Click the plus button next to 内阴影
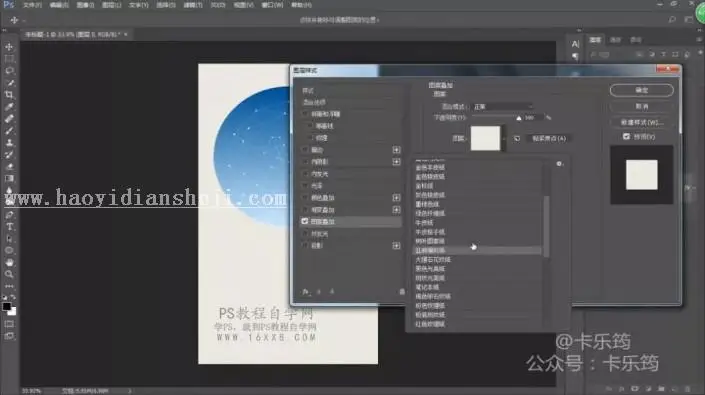Screen dimensions: 705x395 (396, 162)
